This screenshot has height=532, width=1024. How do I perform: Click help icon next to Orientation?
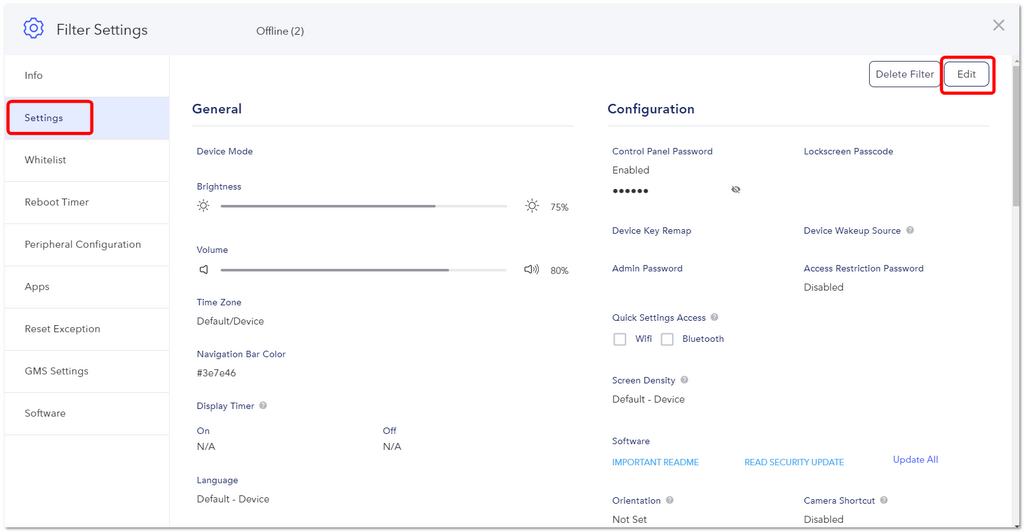(x=670, y=500)
